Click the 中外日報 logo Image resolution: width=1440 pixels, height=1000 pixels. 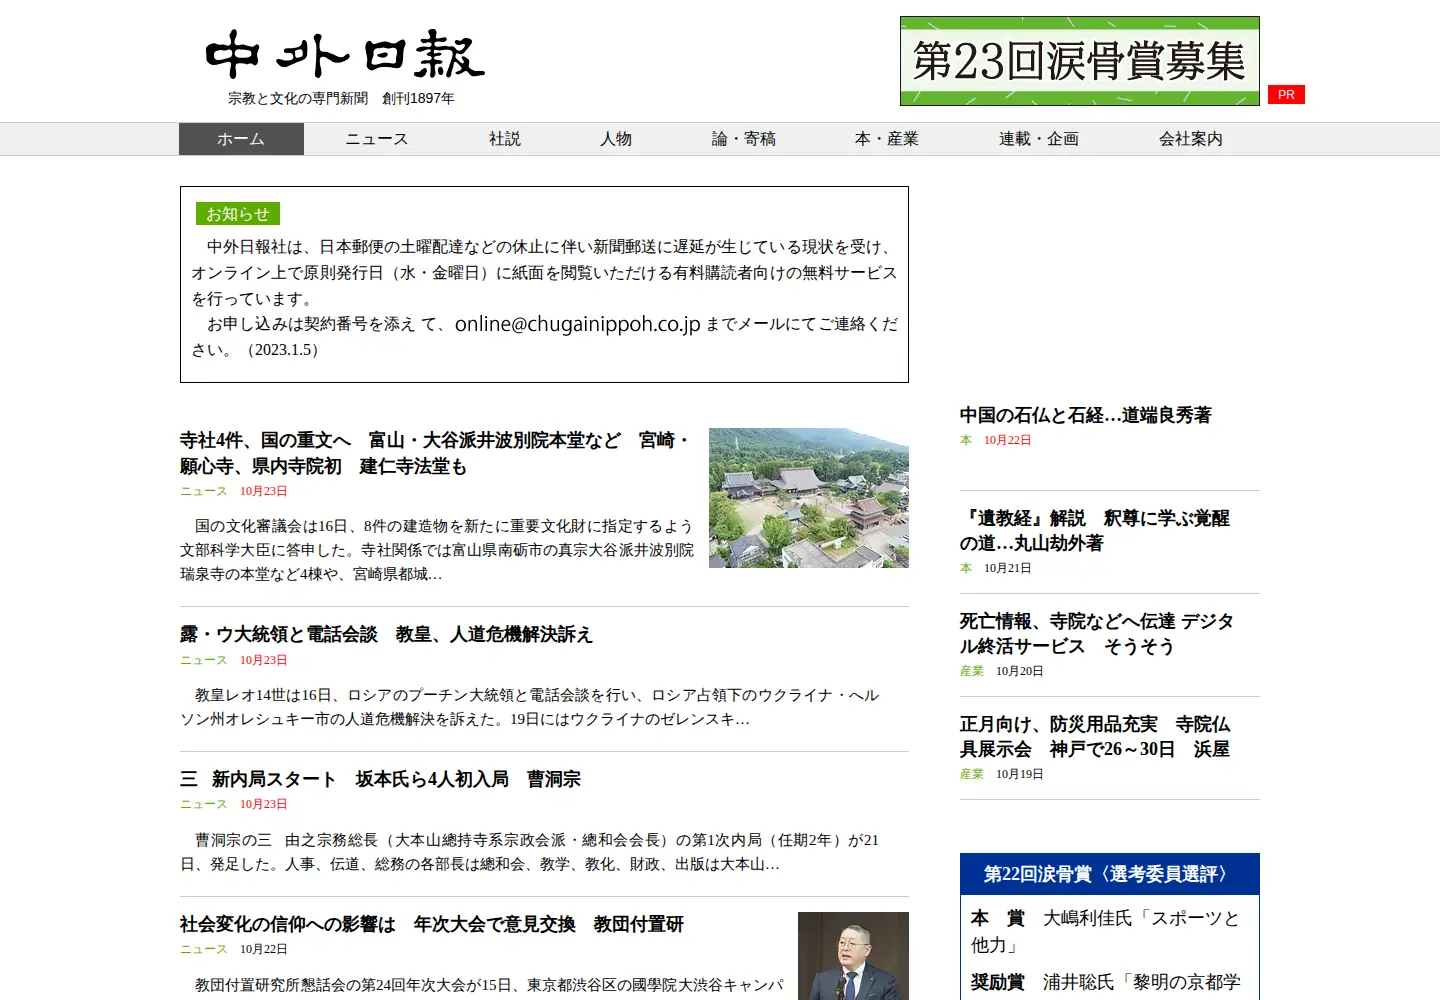tap(344, 54)
